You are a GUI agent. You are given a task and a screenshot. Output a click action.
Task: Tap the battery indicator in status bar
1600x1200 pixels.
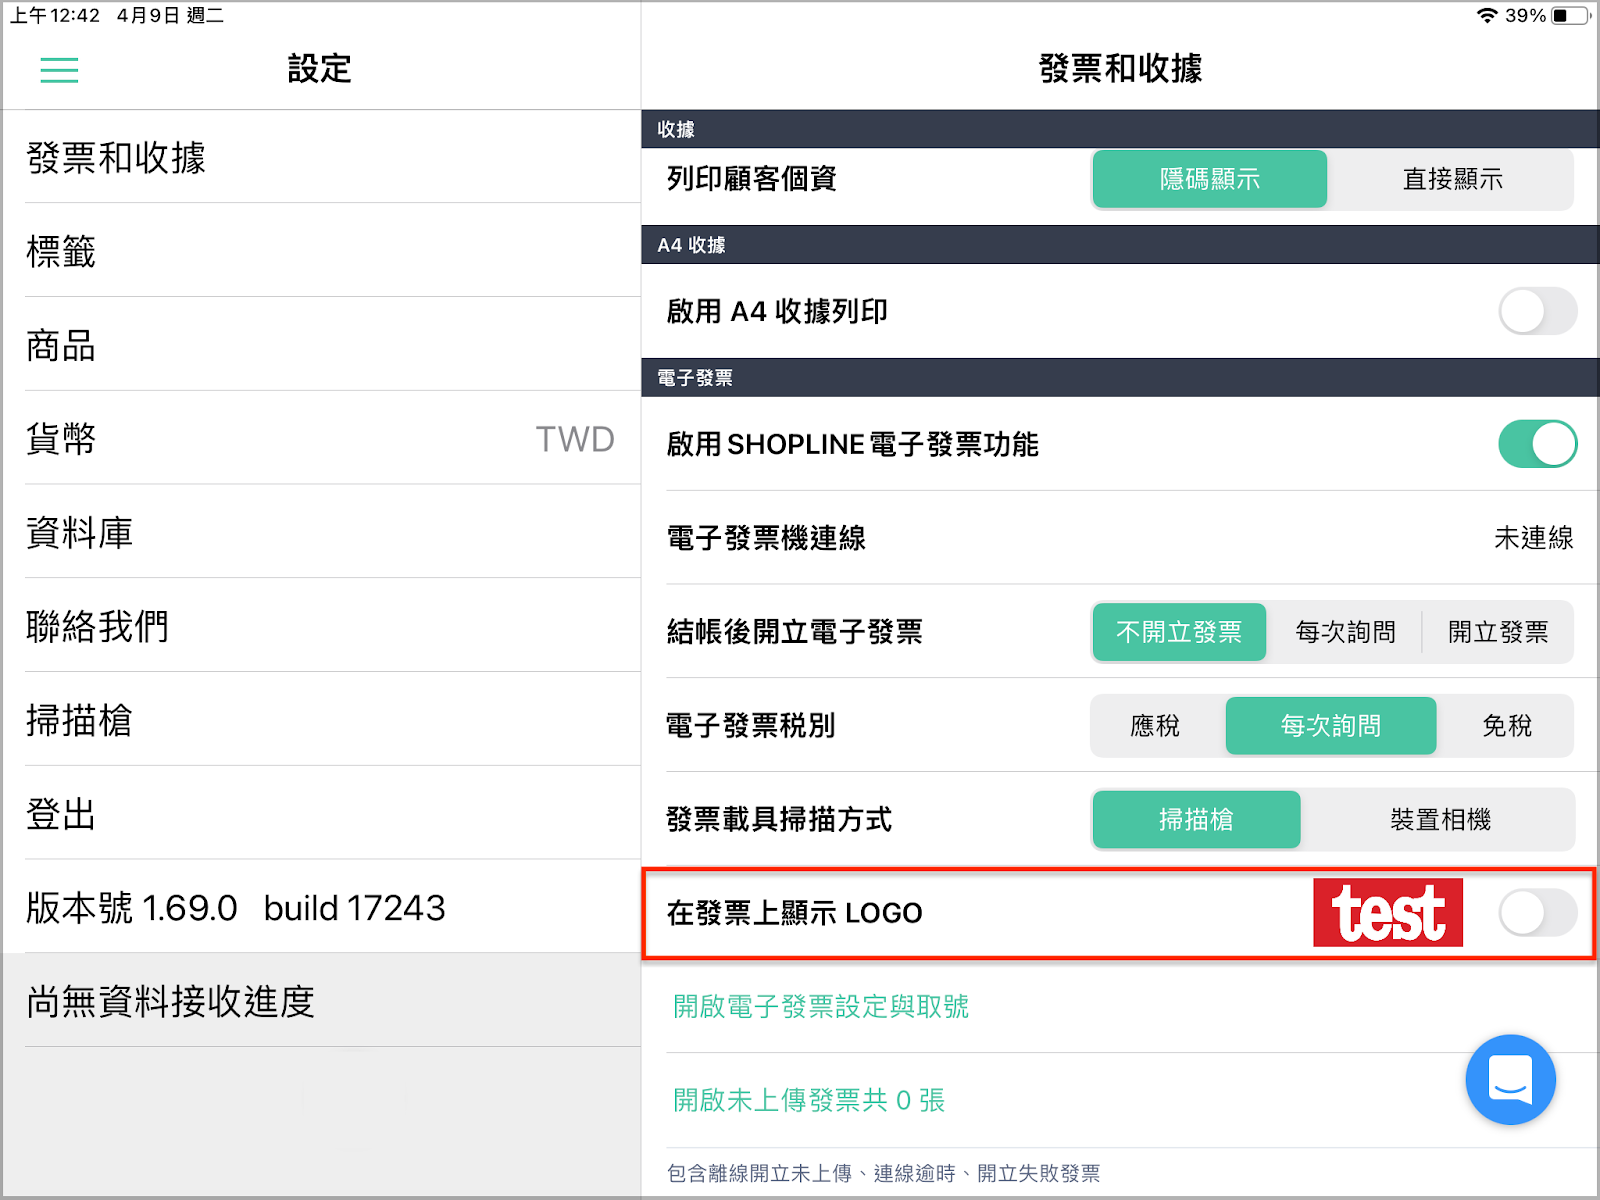tap(1571, 15)
